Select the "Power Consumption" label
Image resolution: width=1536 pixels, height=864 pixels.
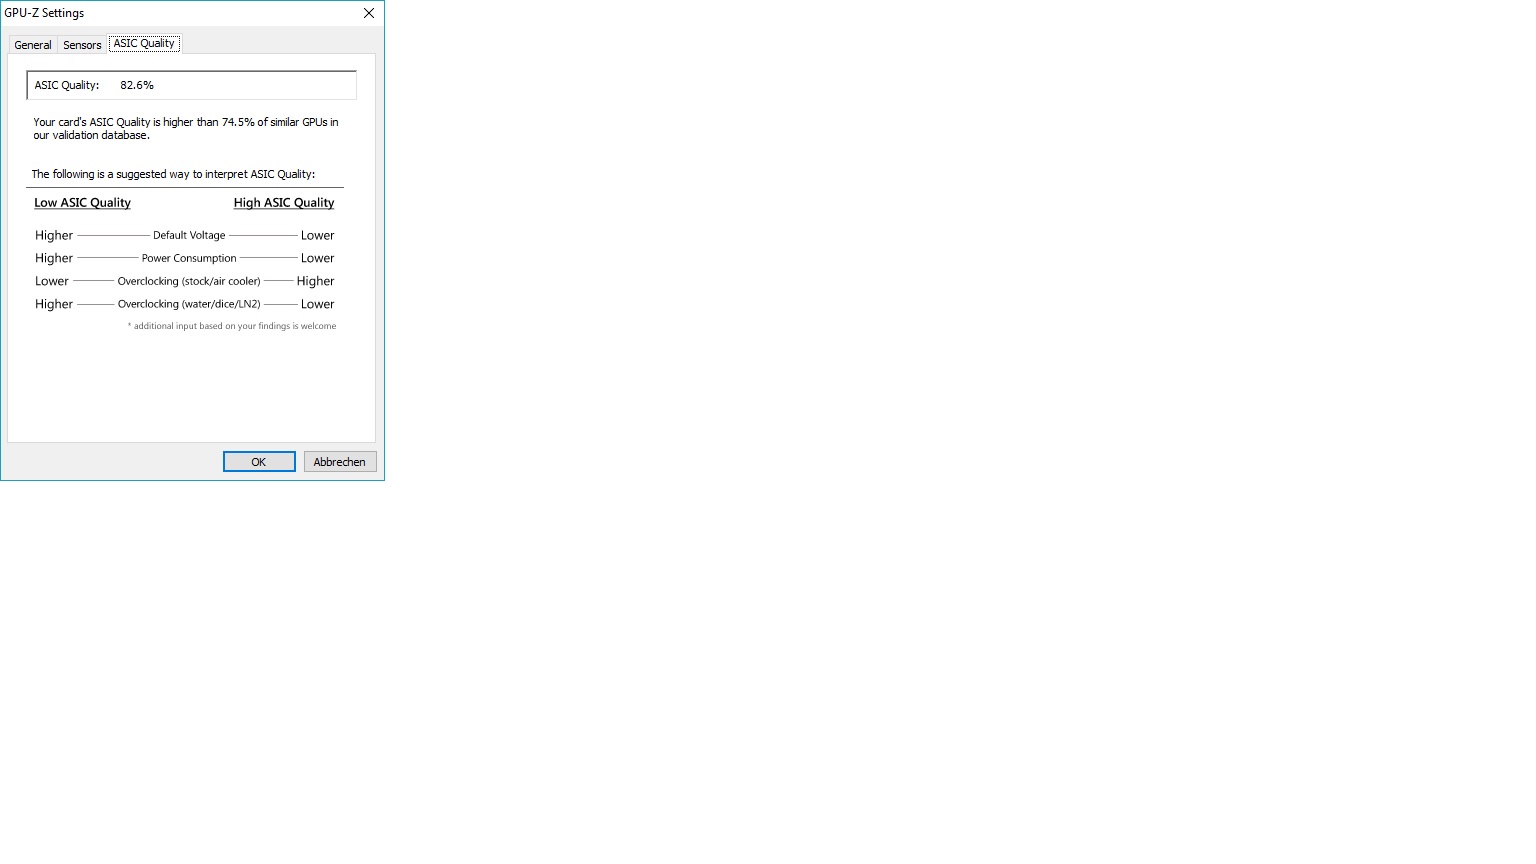189,258
